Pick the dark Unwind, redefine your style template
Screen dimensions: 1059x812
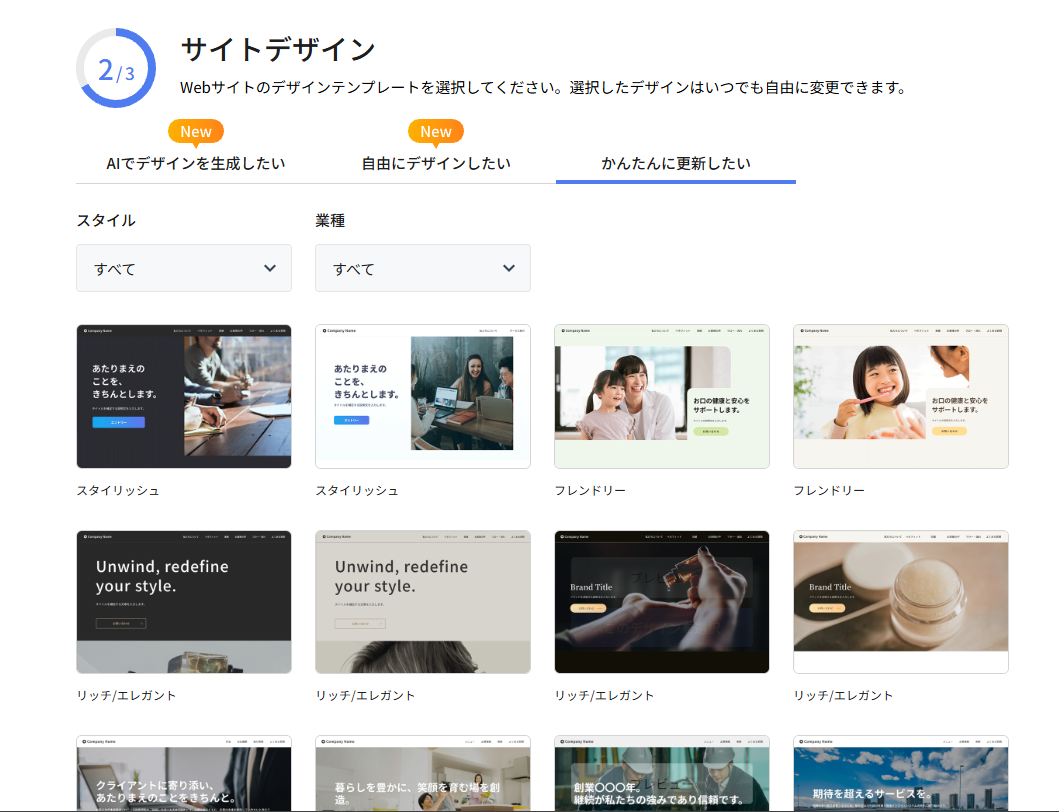click(x=184, y=602)
